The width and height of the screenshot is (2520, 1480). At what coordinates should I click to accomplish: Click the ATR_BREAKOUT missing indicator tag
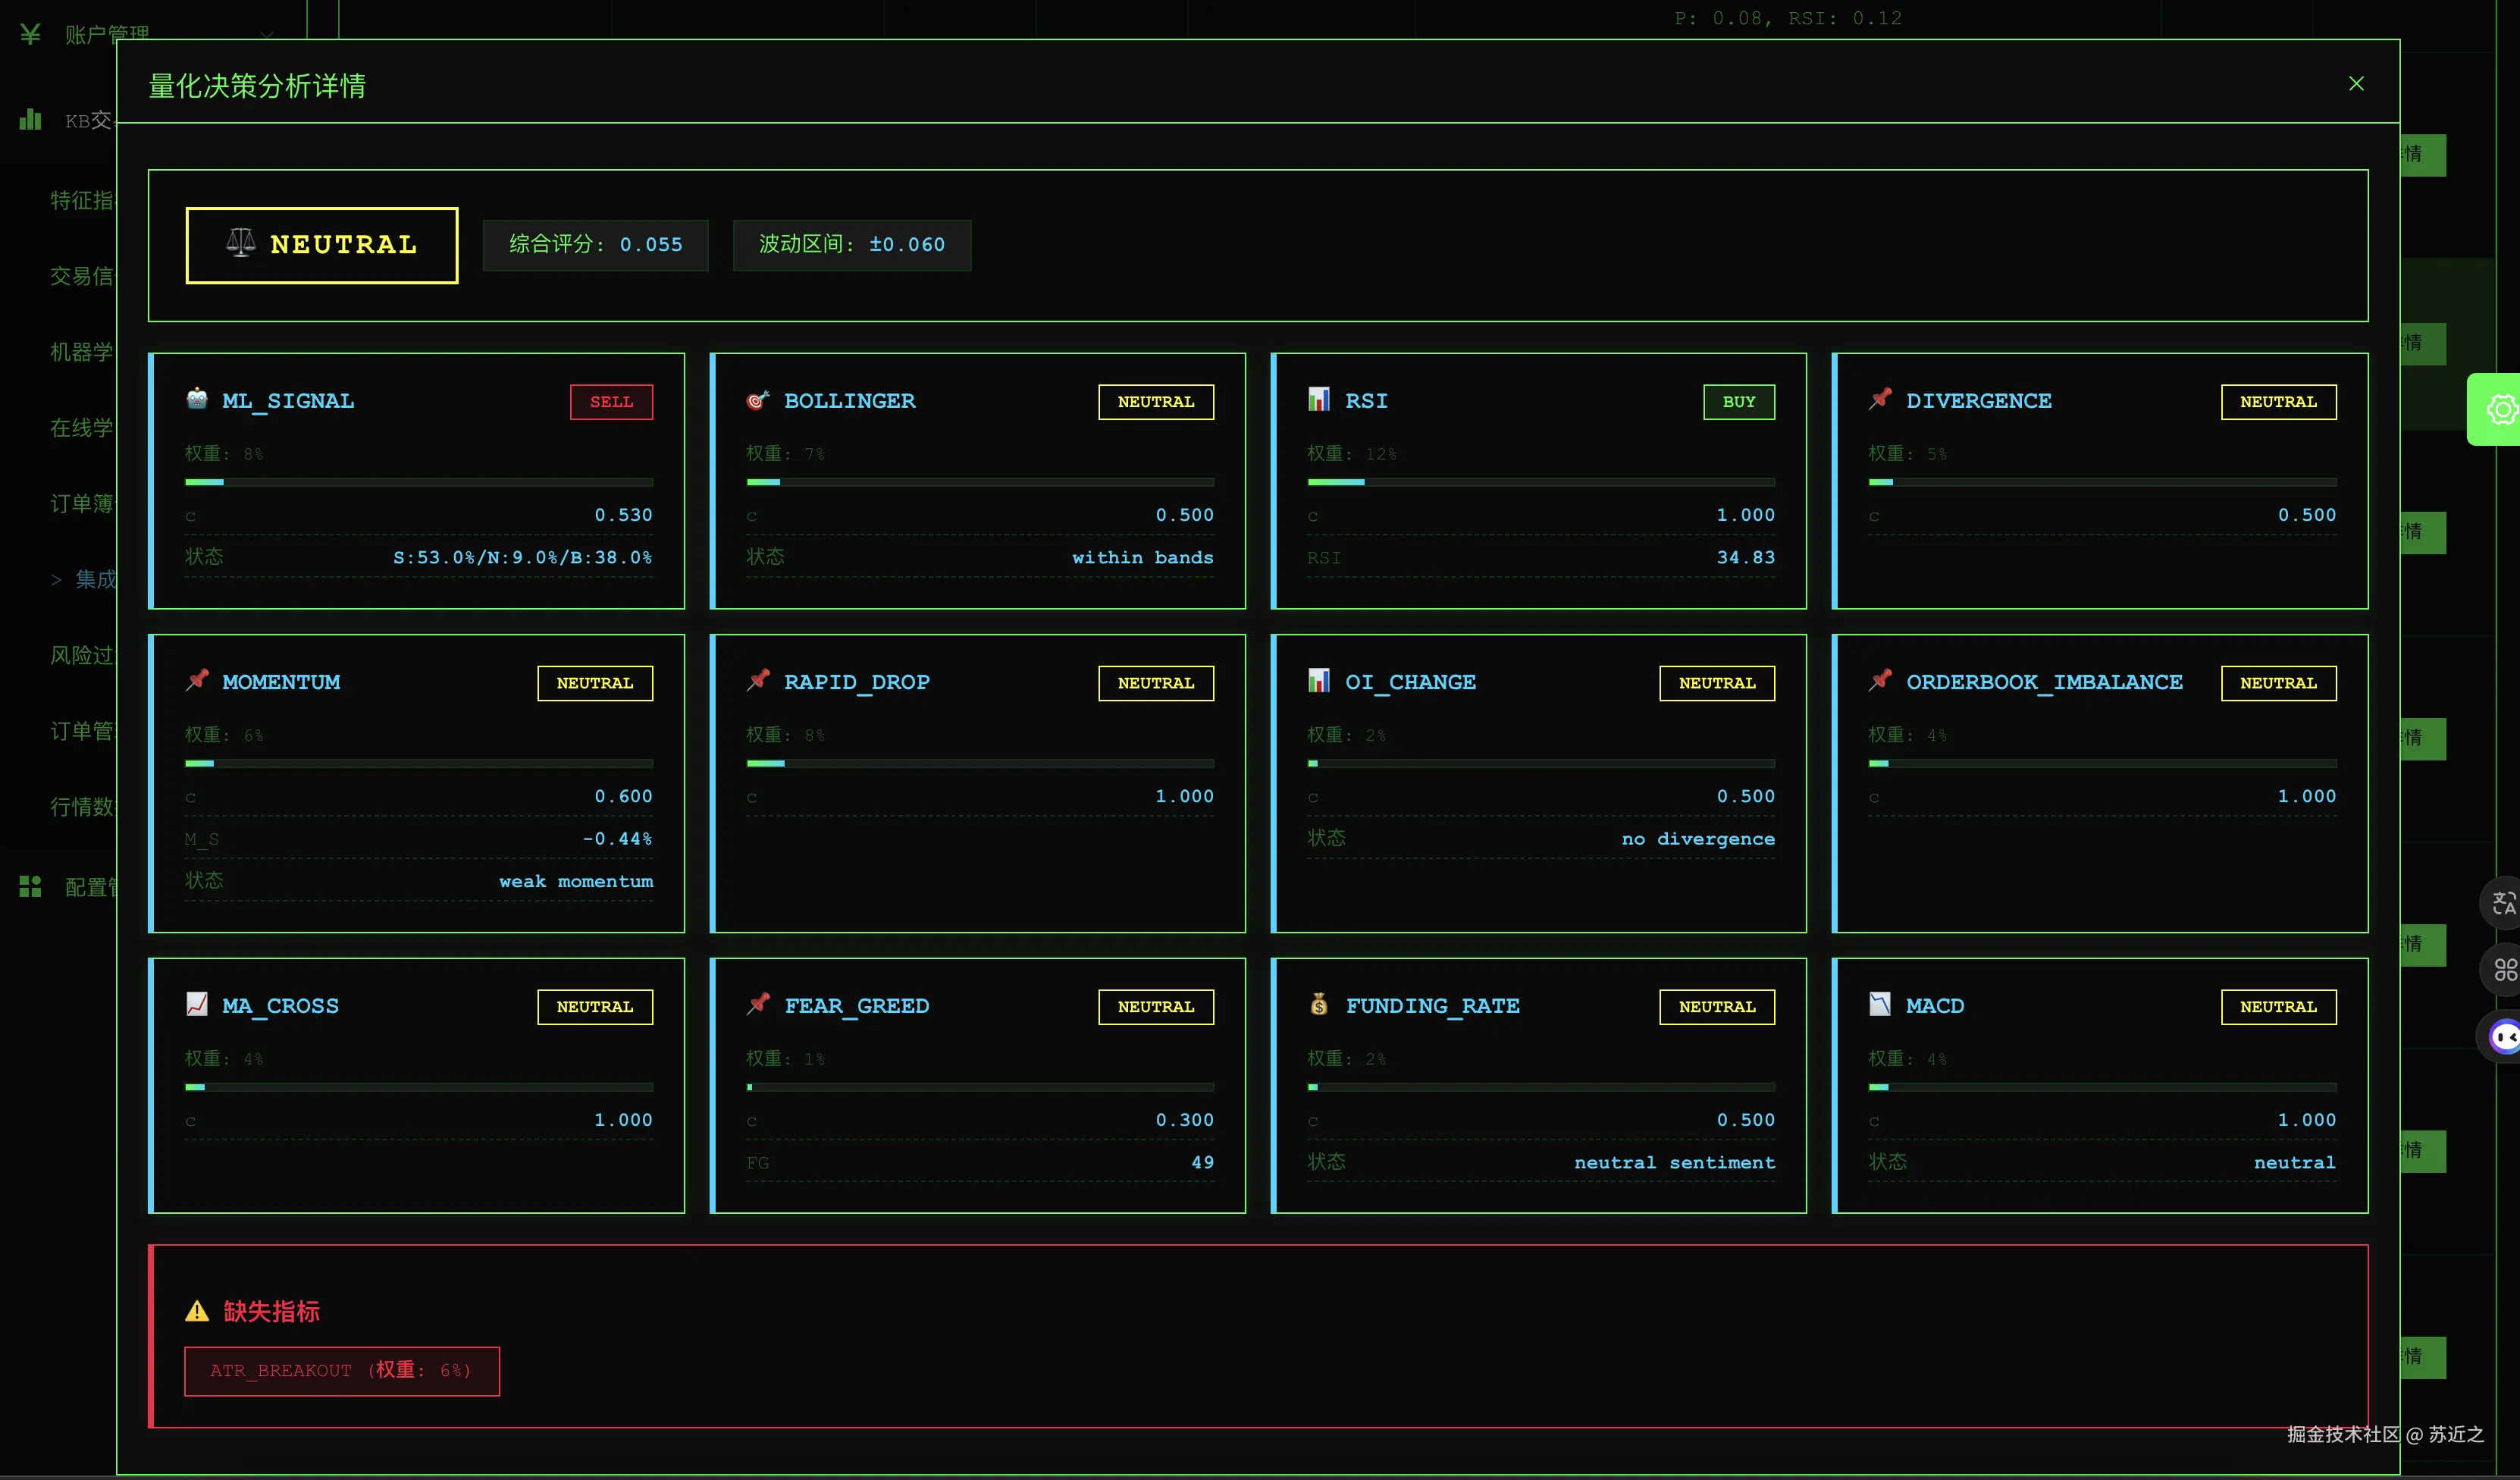pyautogui.click(x=341, y=1370)
